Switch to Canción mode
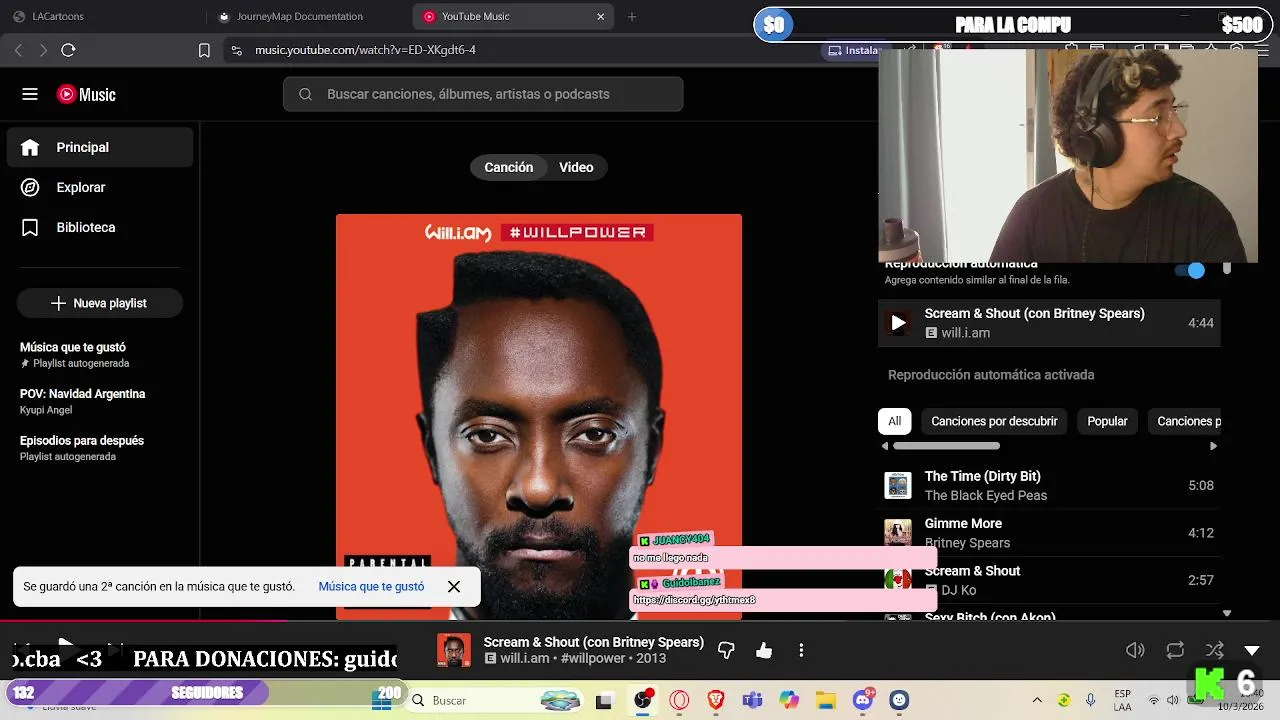 click(508, 167)
